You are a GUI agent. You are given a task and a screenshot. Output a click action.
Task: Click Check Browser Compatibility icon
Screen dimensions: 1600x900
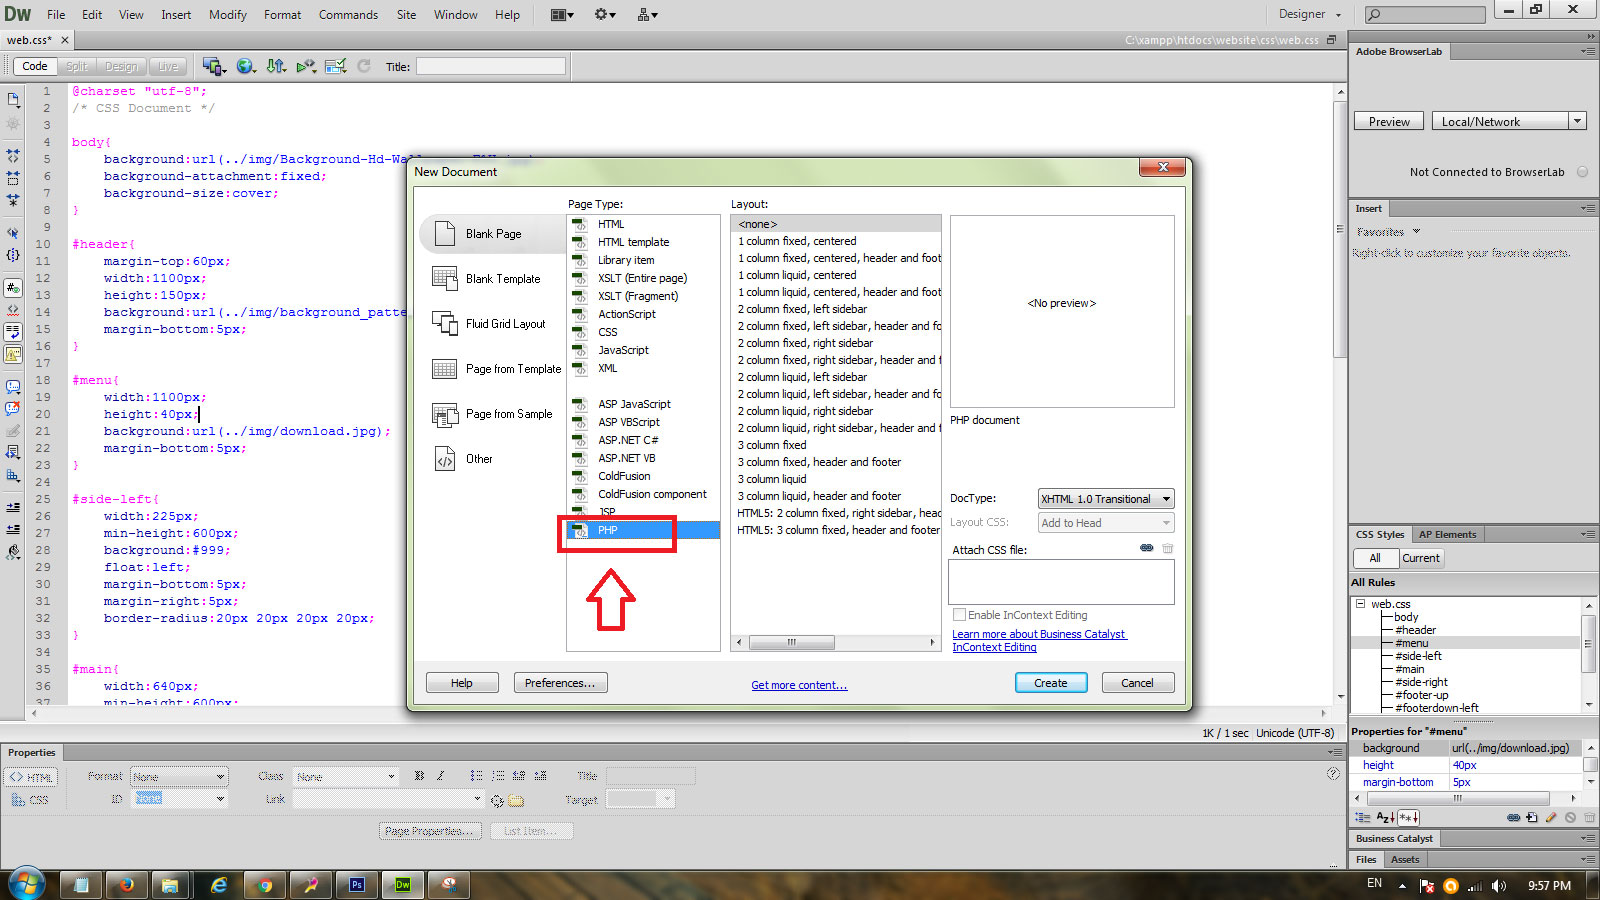(336, 66)
